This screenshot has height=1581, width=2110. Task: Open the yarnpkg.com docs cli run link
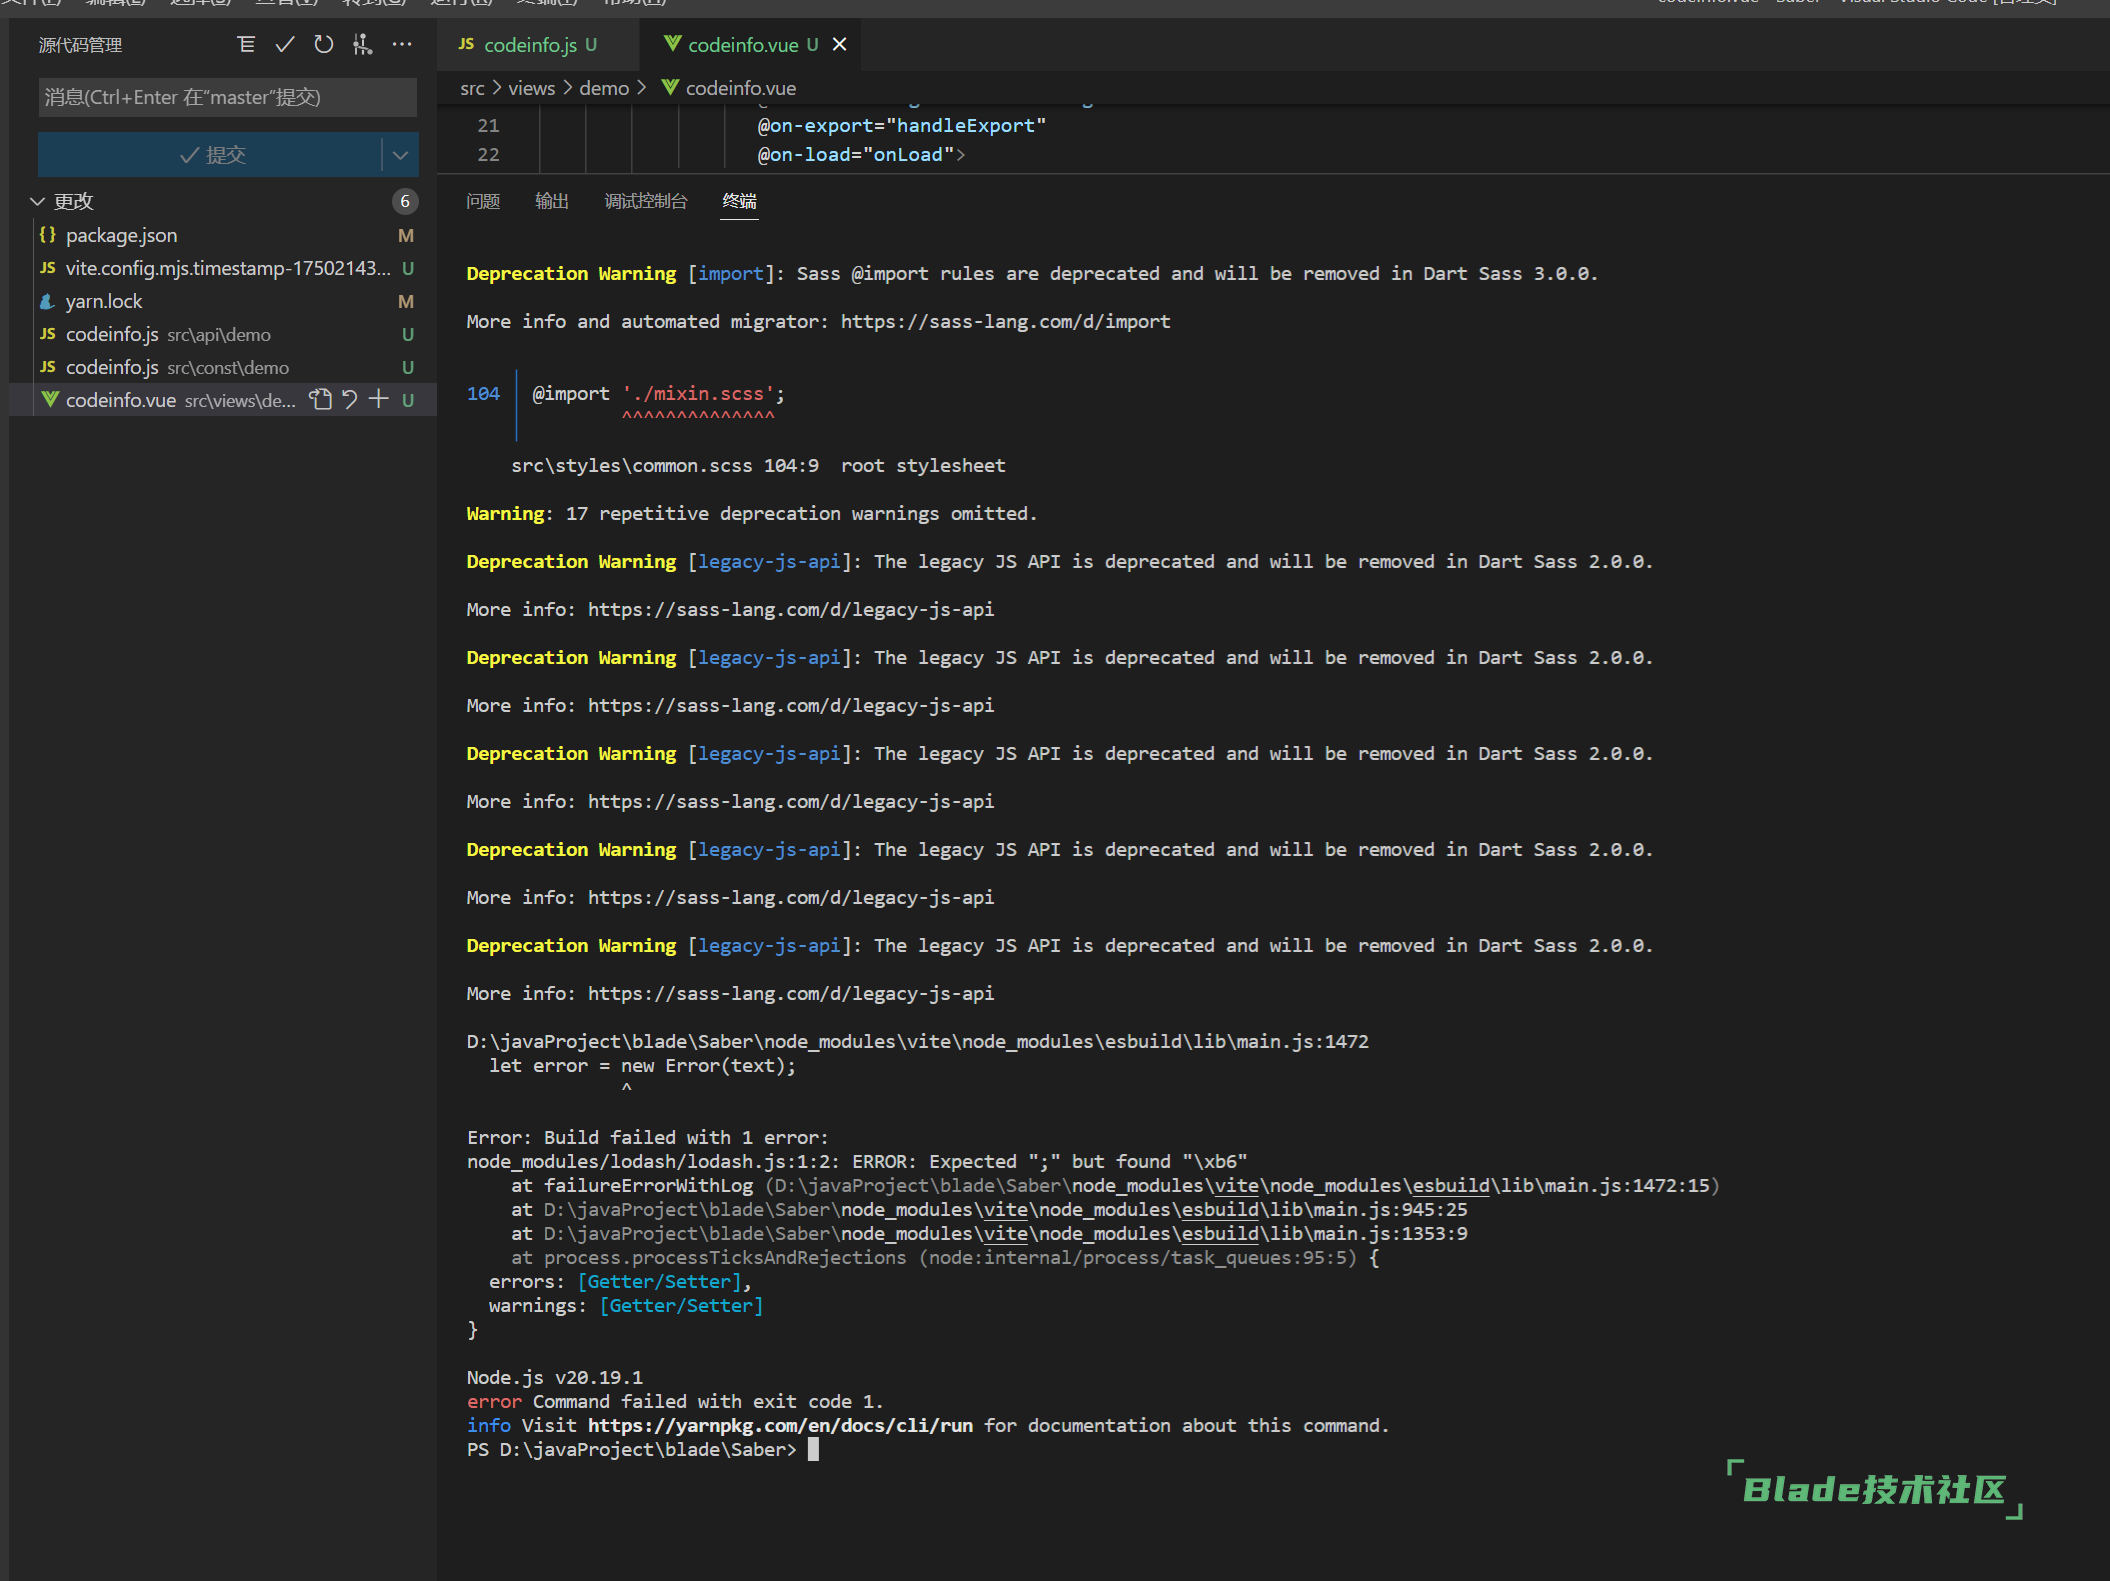(x=780, y=1425)
